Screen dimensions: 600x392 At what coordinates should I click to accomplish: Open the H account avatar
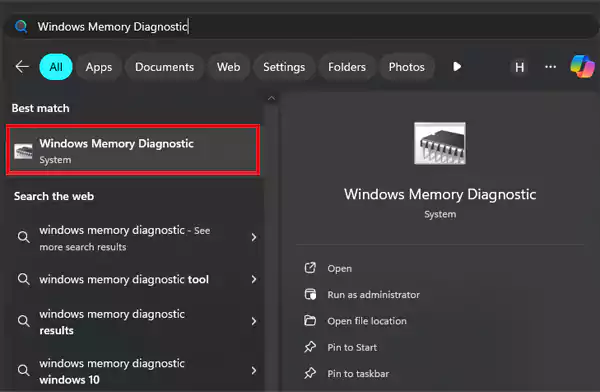tap(519, 67)
